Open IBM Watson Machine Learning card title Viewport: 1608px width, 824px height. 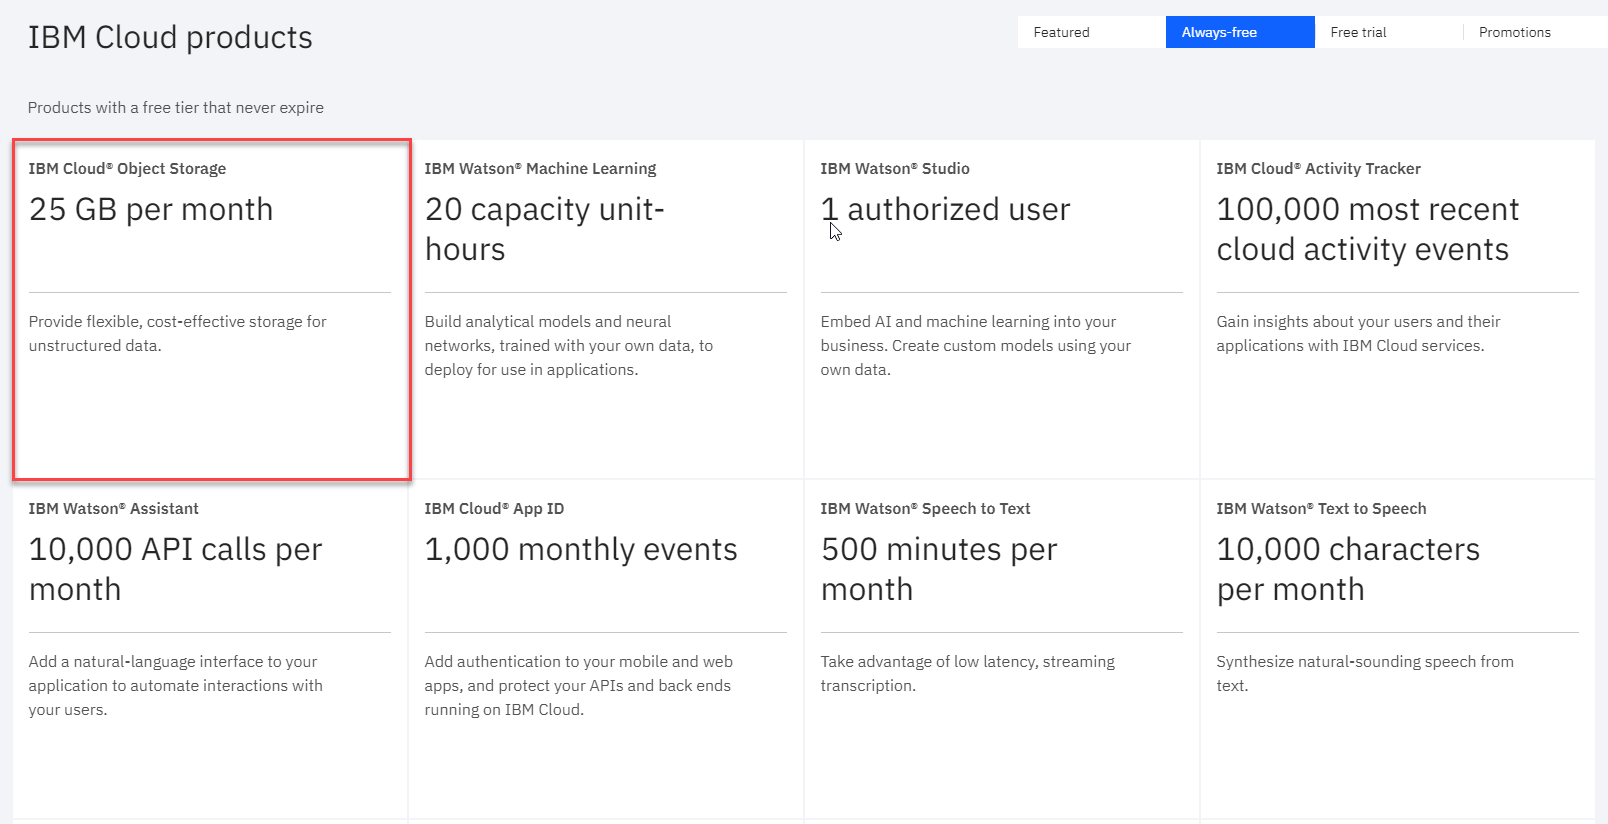[540, 169]
